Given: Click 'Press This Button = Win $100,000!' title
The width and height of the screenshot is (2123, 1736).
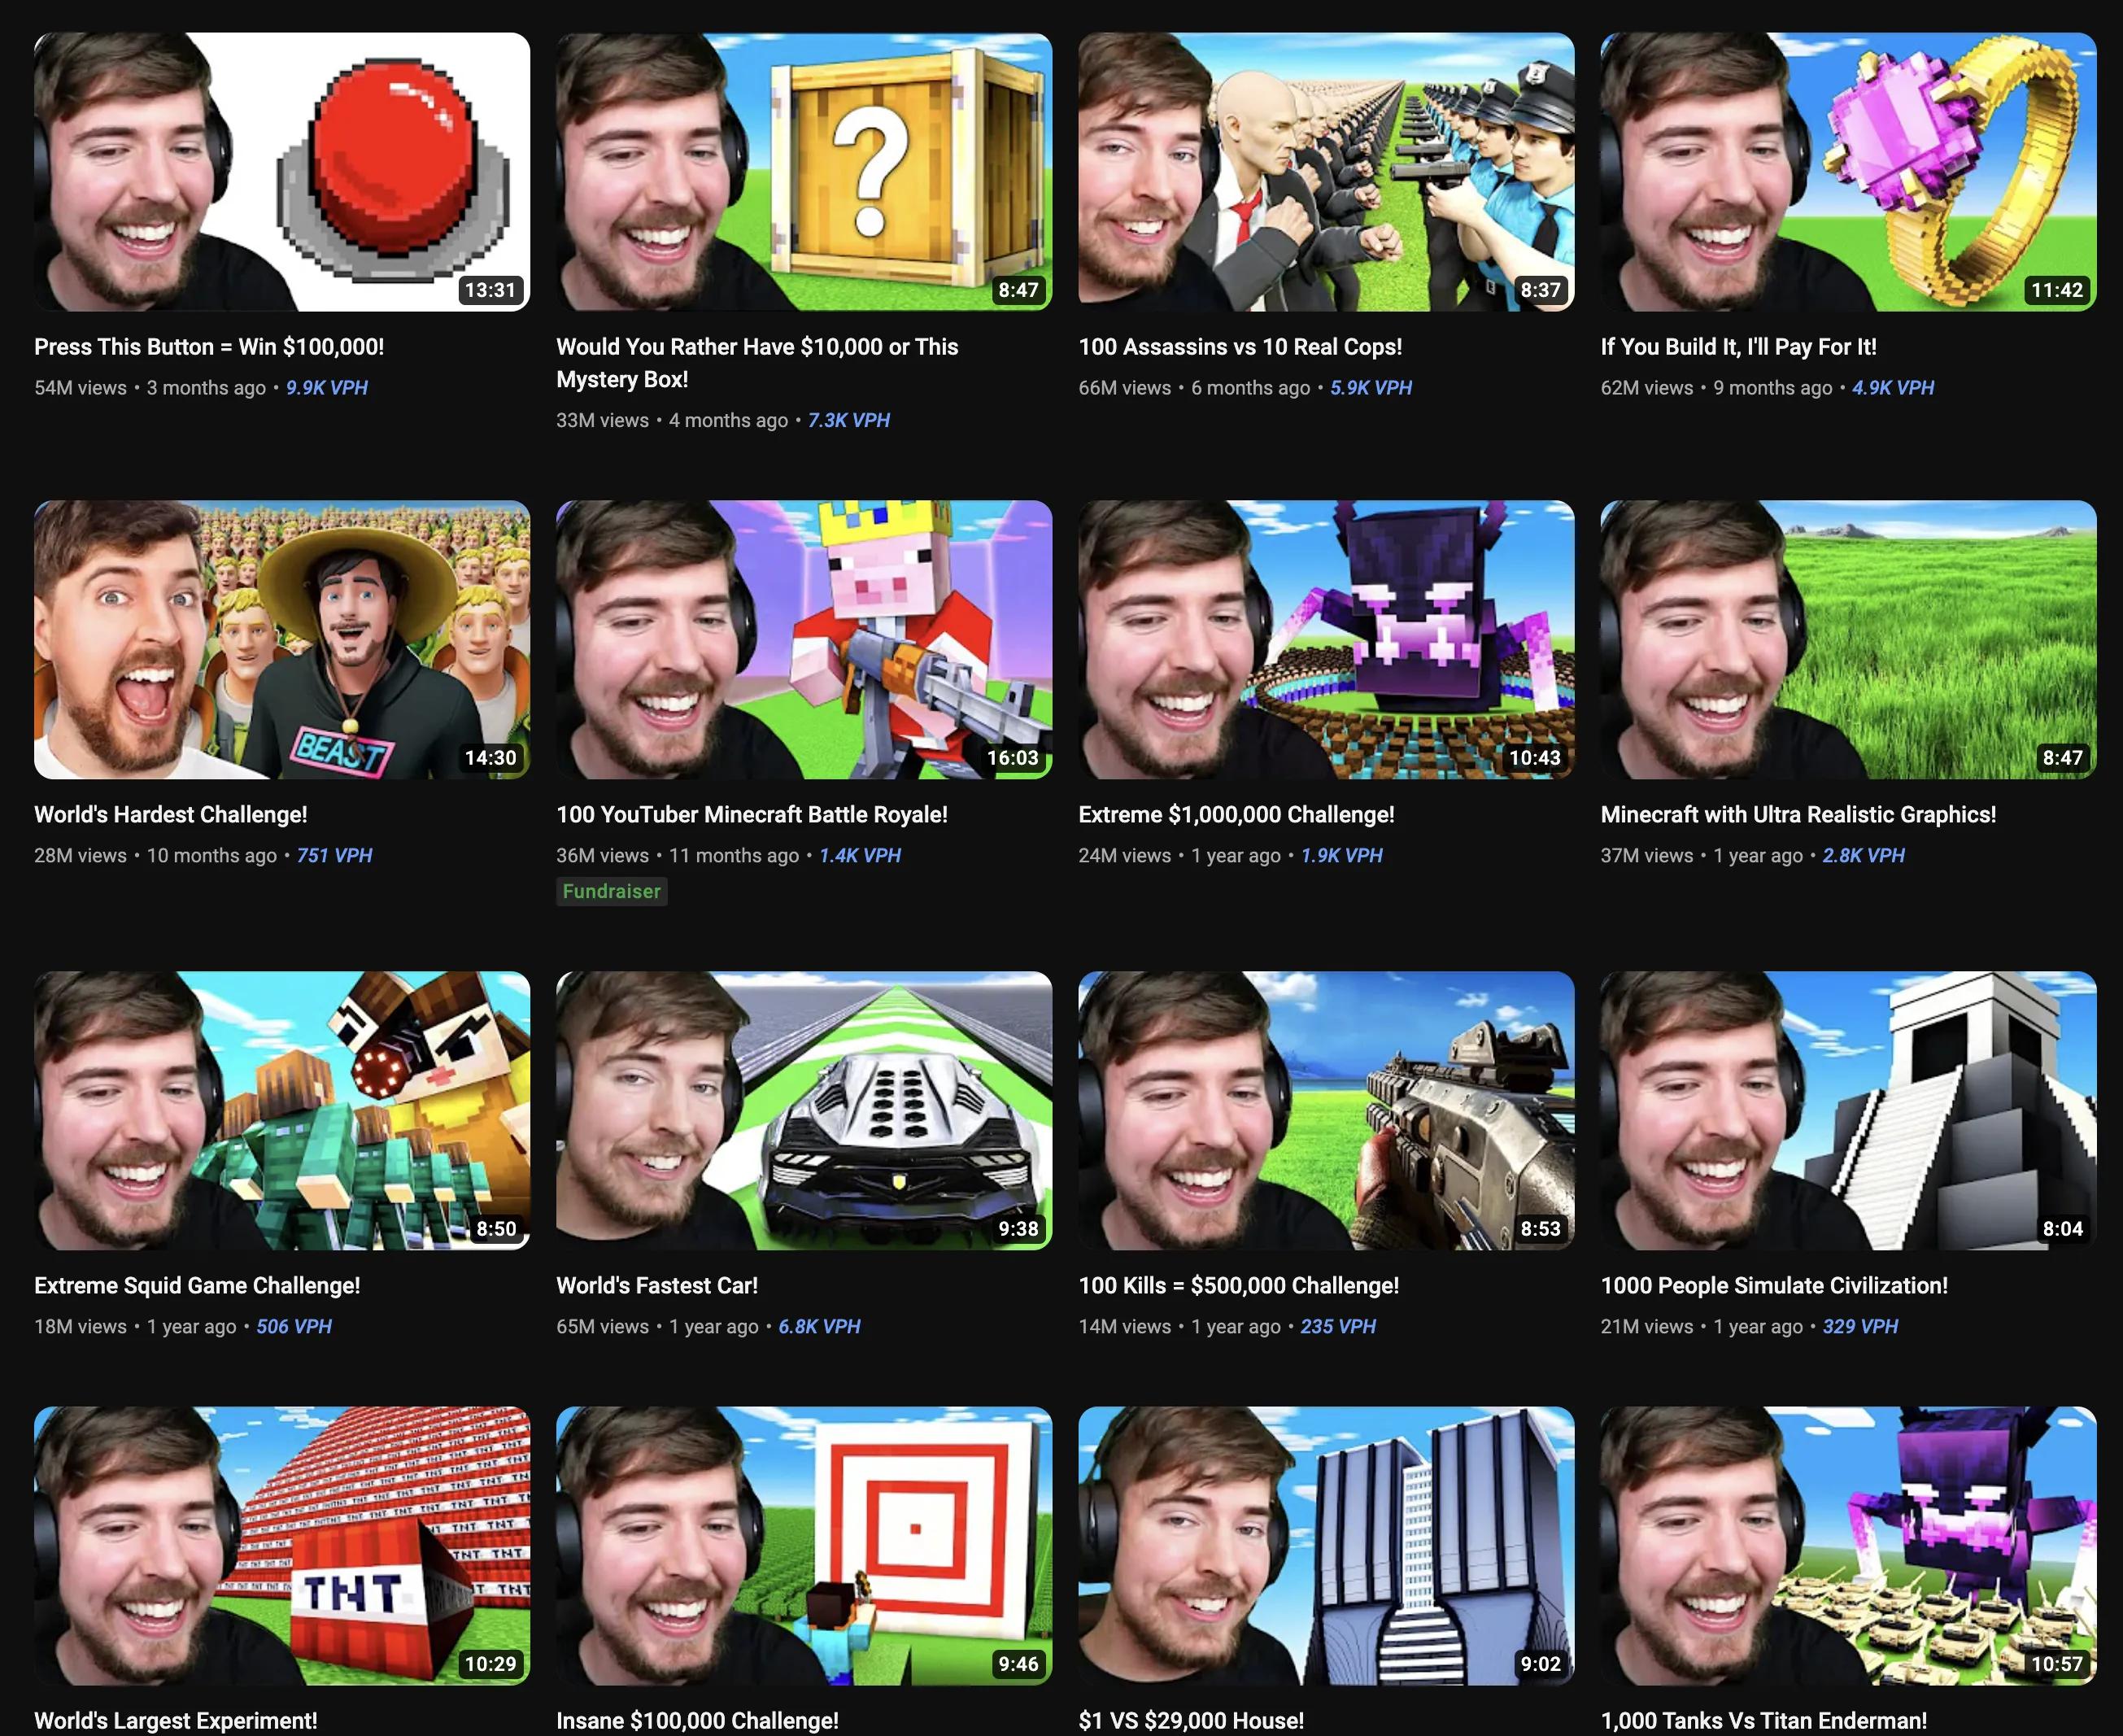Looking at the screenshot, I should (x=209, y=347).
